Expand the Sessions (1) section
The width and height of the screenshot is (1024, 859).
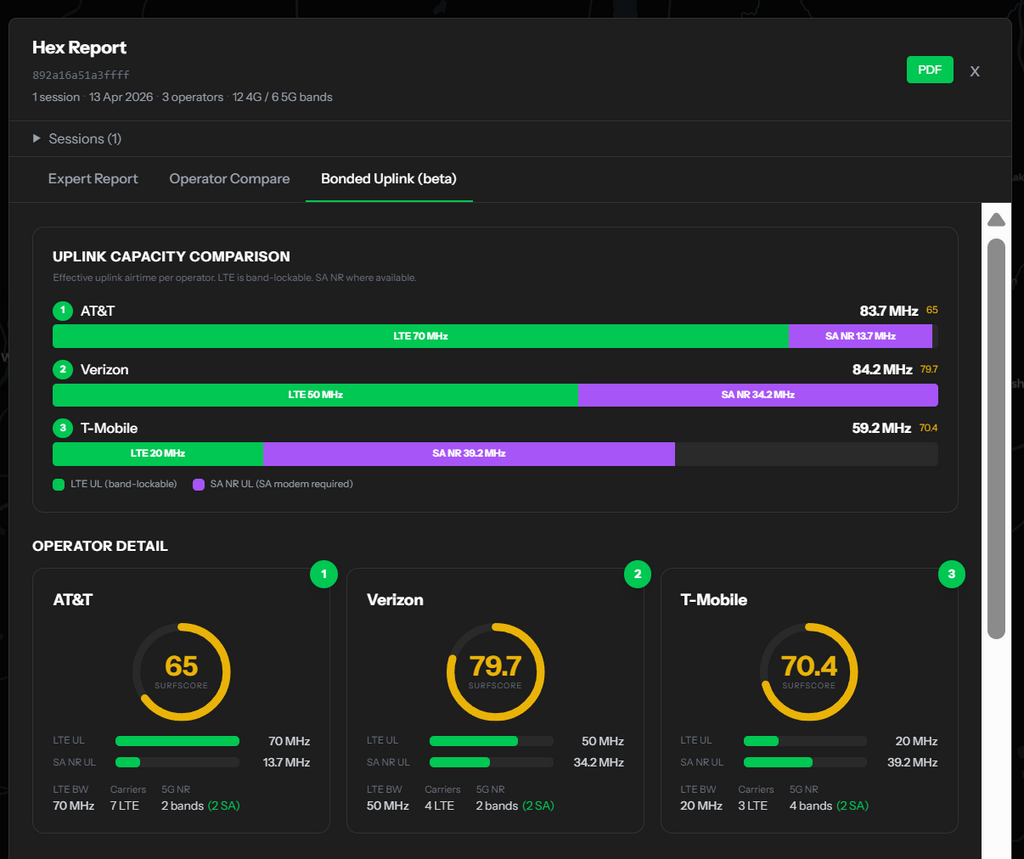77,138
